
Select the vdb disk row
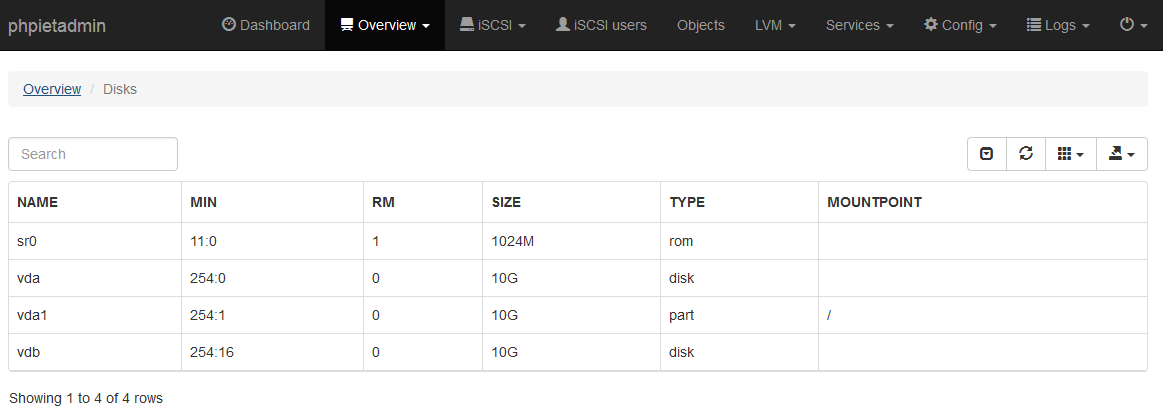point(578,352)
